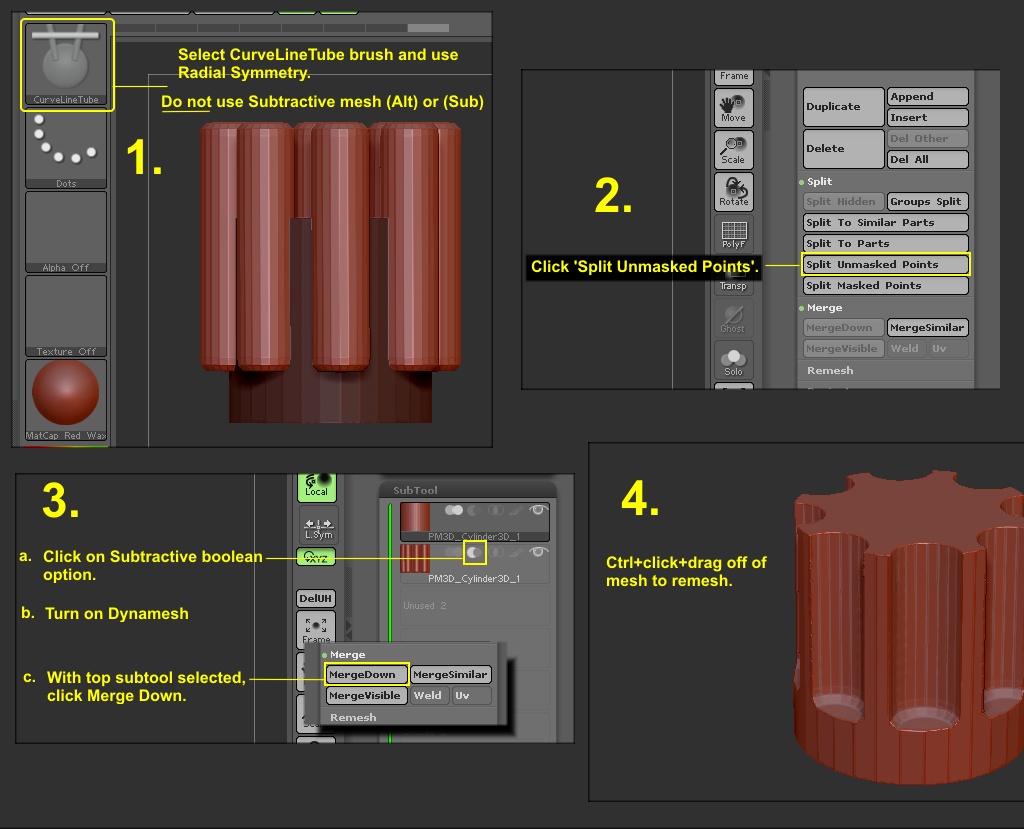This screenshot has width=1024, height=829.
Task: Set union mode on second subtool
Action: 454,553
